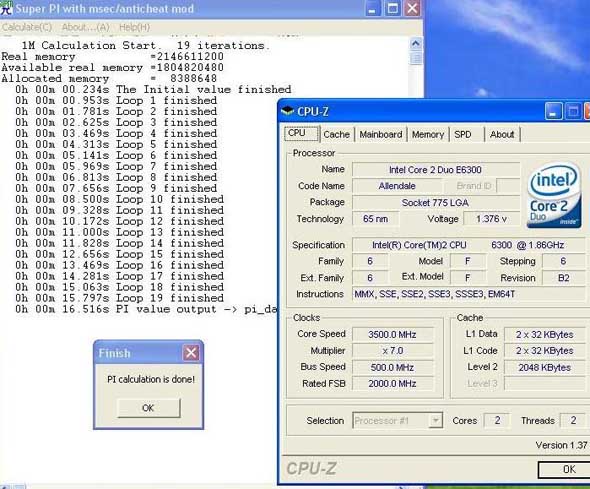
Task: Select the CPU tab in CPU-Z
Action: (x=301, y=134)
